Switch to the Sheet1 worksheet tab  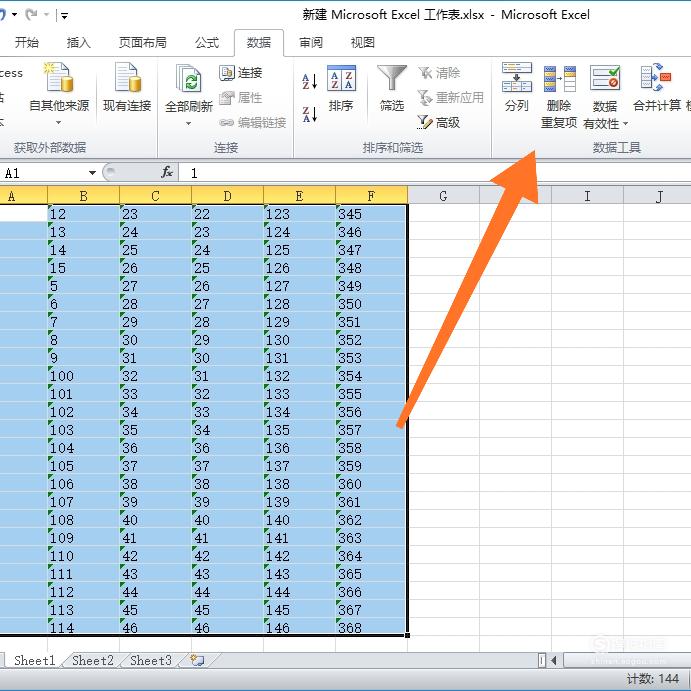34,660
